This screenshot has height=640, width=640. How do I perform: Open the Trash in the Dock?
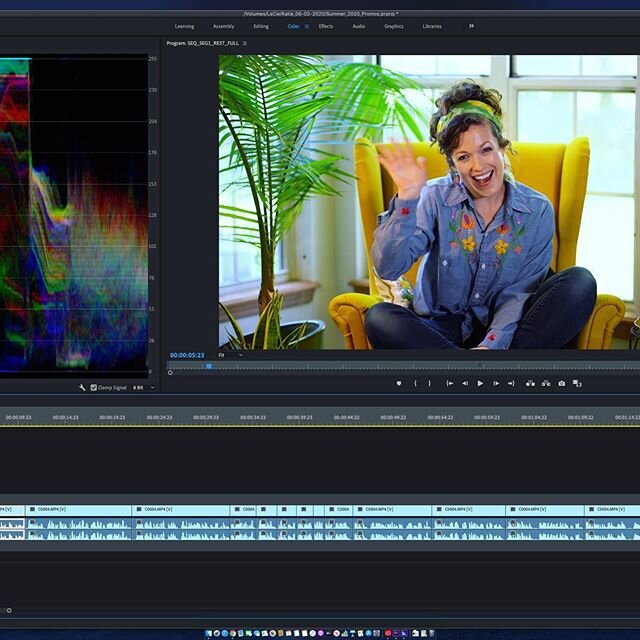point(431,633)
